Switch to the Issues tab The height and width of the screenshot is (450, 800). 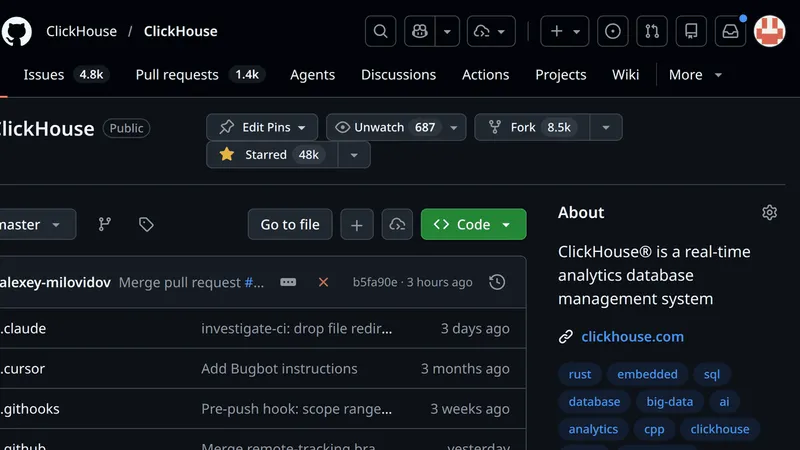(x=65, y=75)
